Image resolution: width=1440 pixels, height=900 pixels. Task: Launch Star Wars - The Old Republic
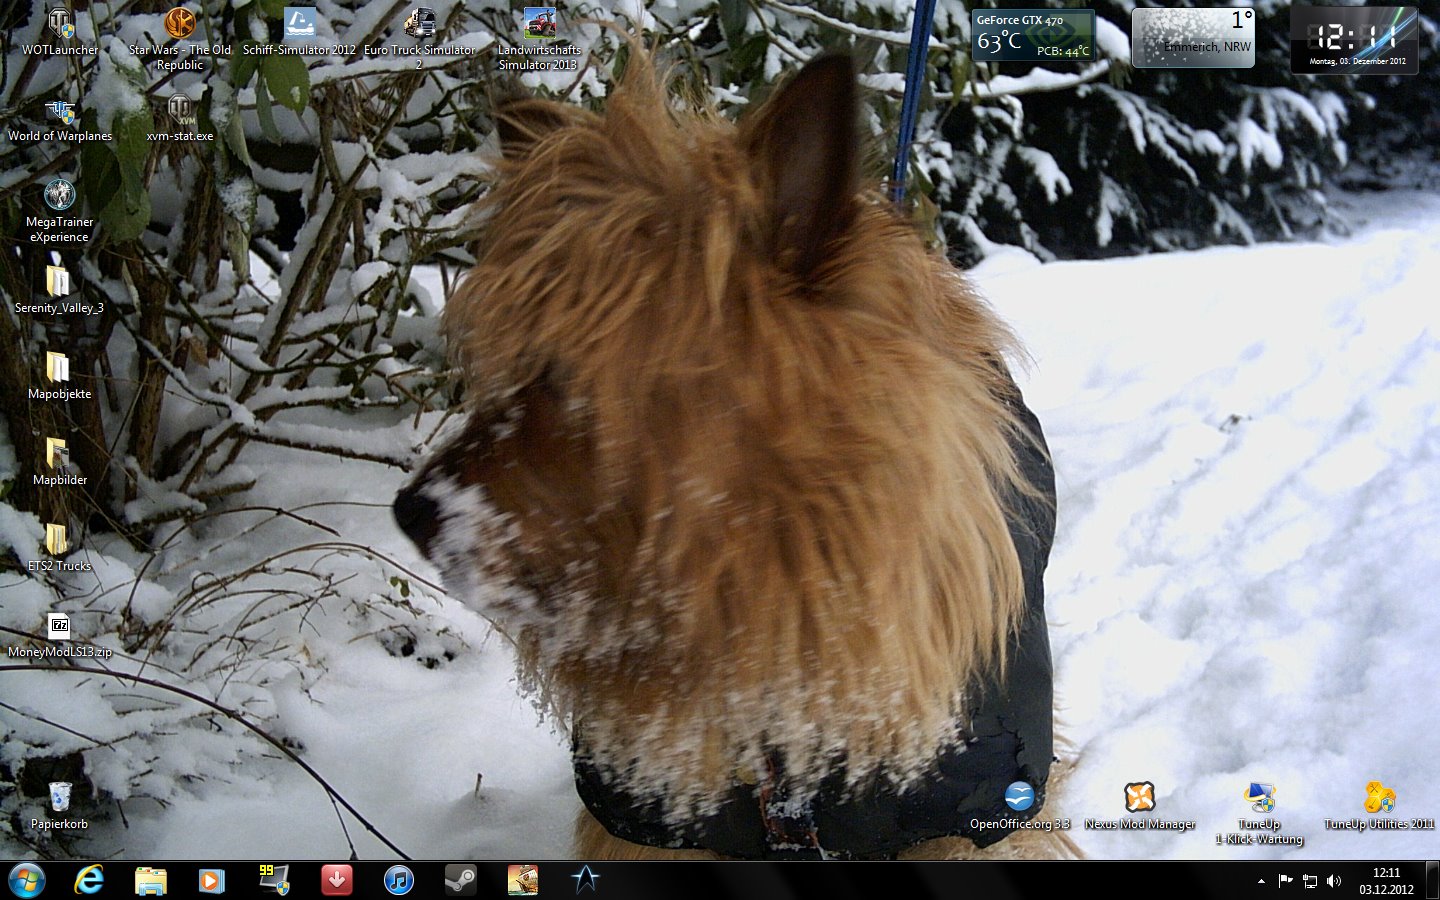point(180,24)
